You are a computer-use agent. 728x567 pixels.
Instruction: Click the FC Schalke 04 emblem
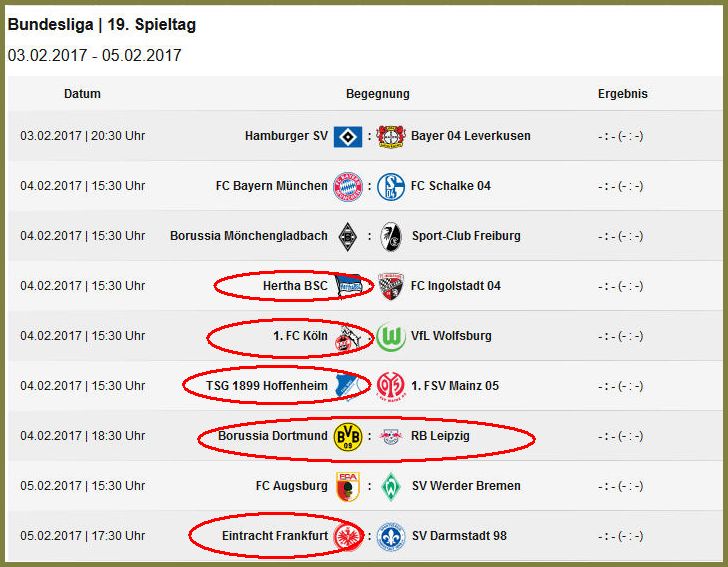[x=391, y=187]
